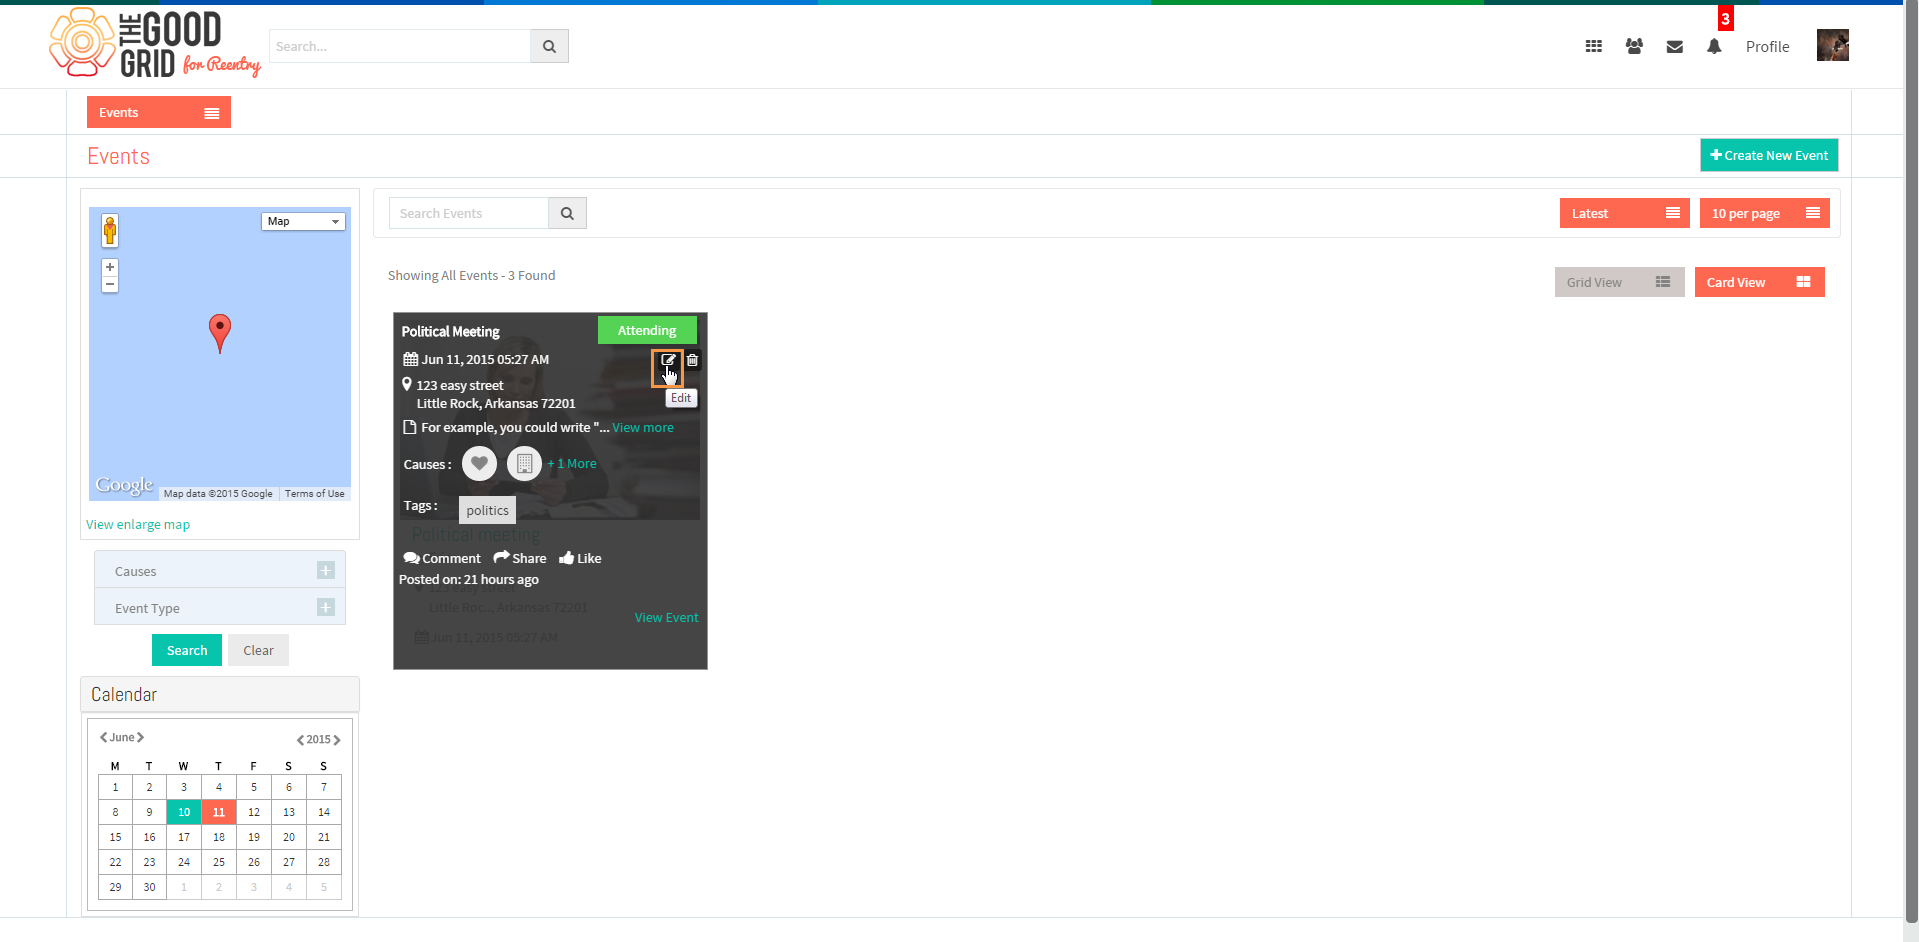Open the people/connections icon in header
Viewport: 1919px width, 942px height.
tap(1634, 46)
